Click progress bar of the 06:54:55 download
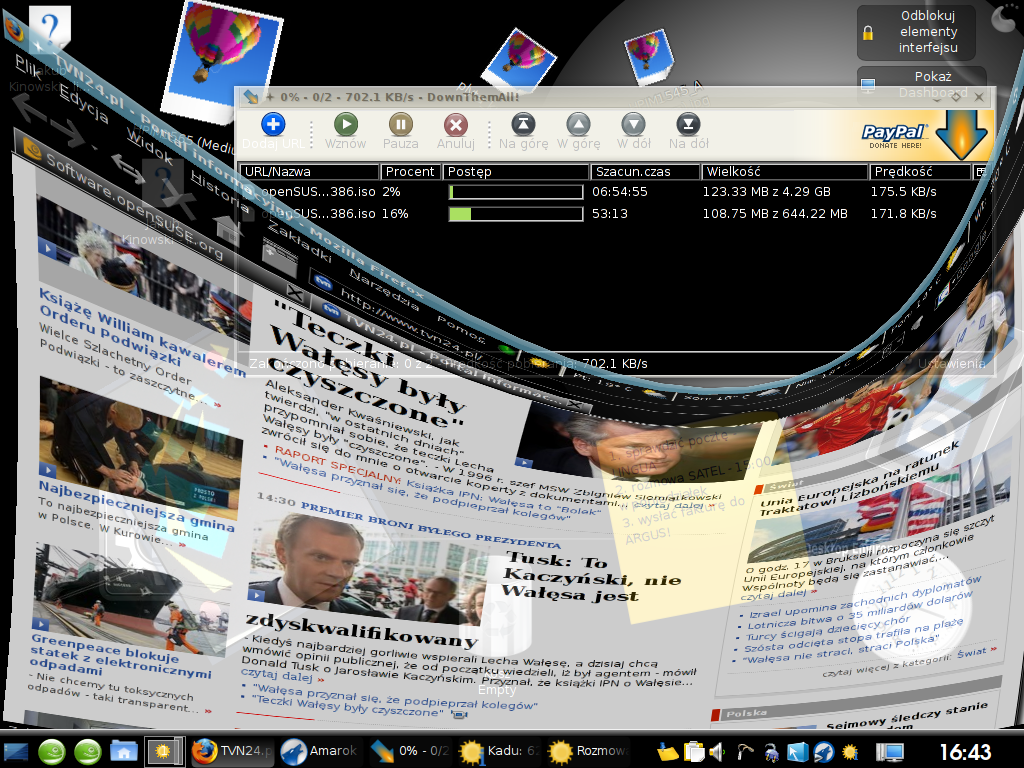 tap(516, 192)
